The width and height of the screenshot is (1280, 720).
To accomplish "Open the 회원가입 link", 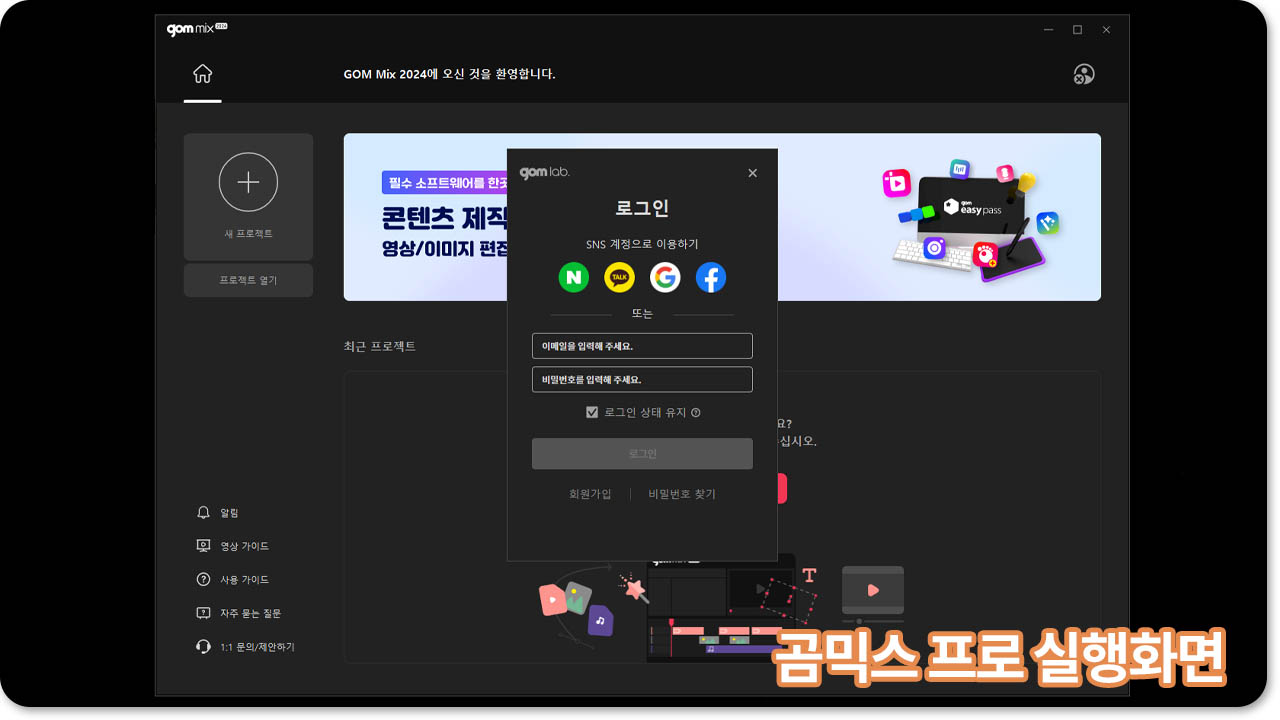I will point(590,494).
